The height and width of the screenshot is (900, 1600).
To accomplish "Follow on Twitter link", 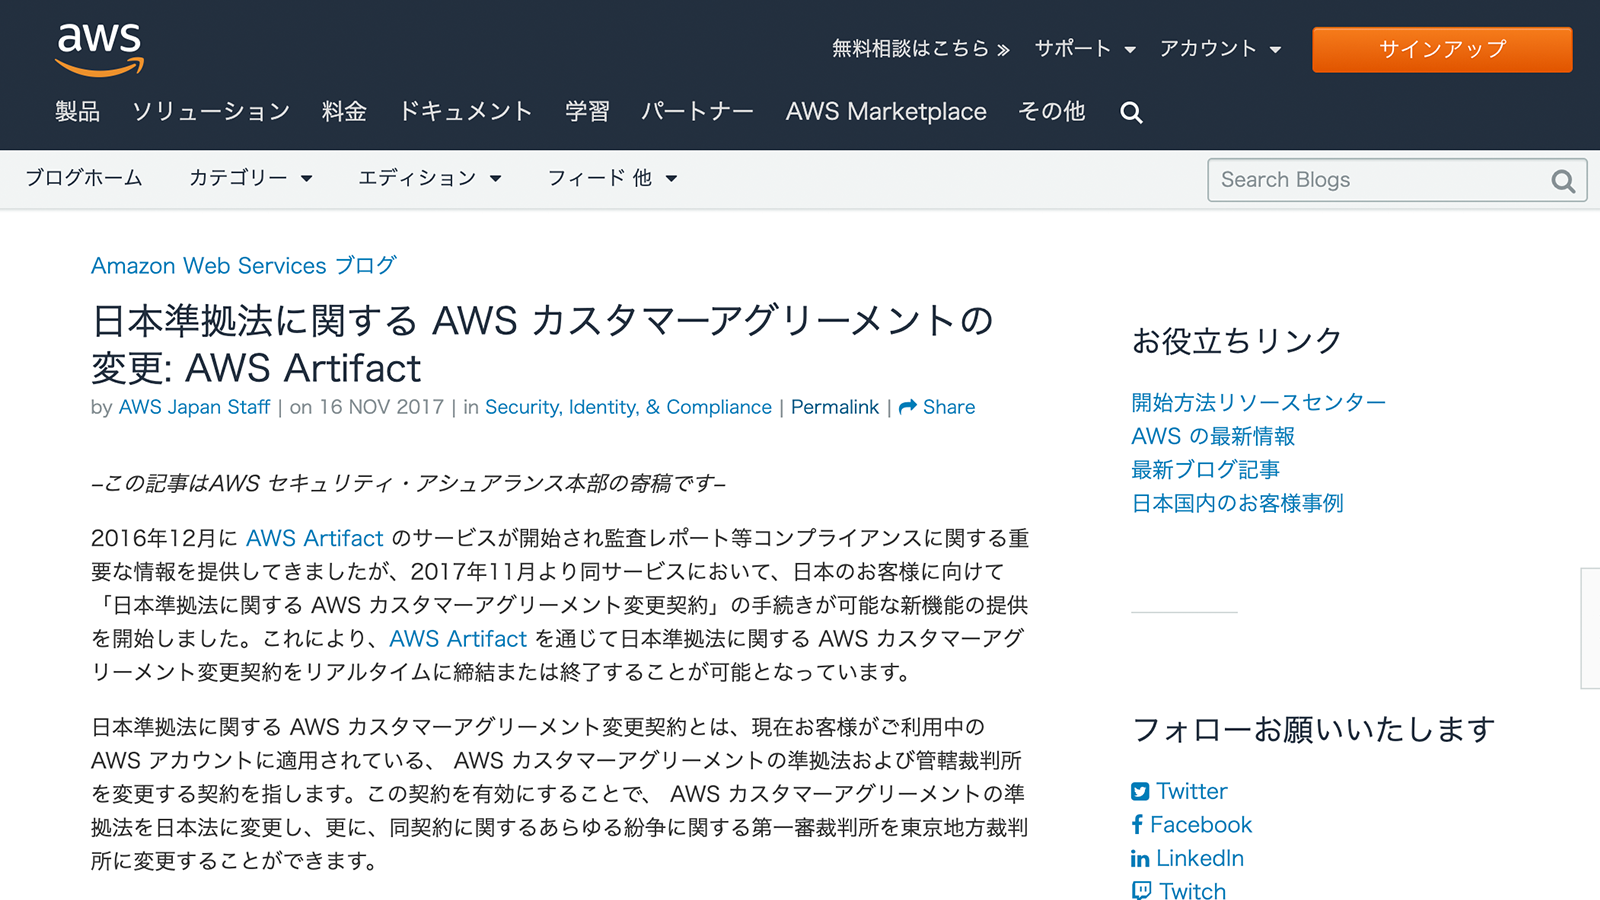I will 1192,792.
